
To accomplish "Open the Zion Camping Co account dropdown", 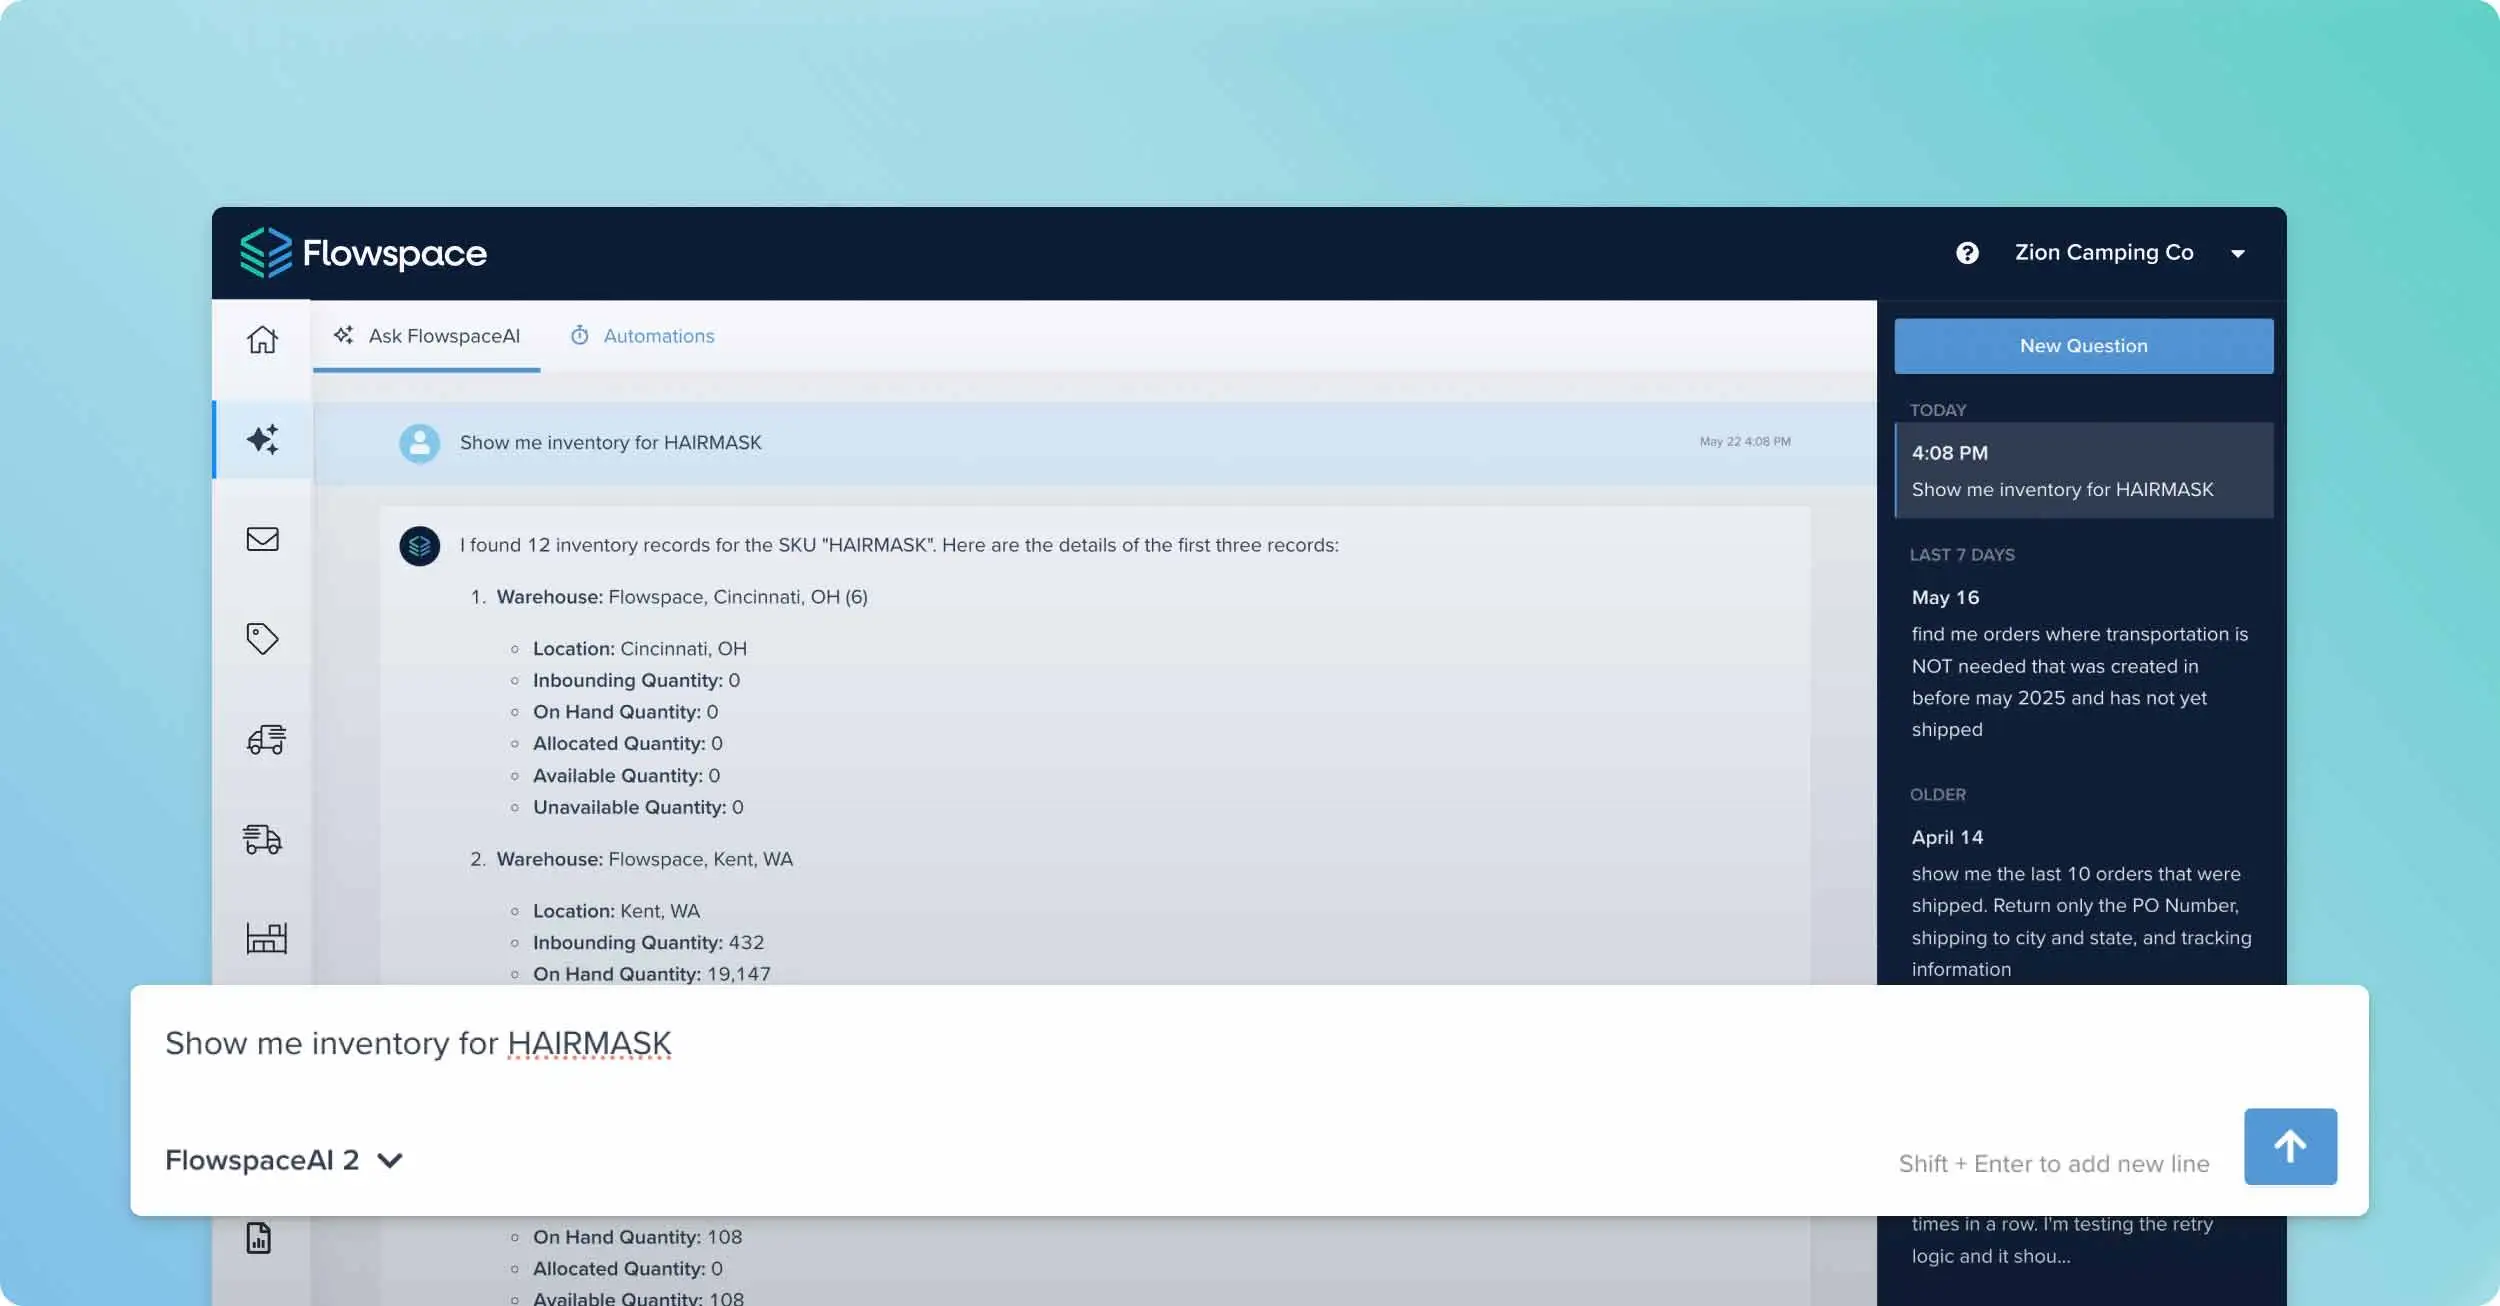I will (x=2130, y=253).
